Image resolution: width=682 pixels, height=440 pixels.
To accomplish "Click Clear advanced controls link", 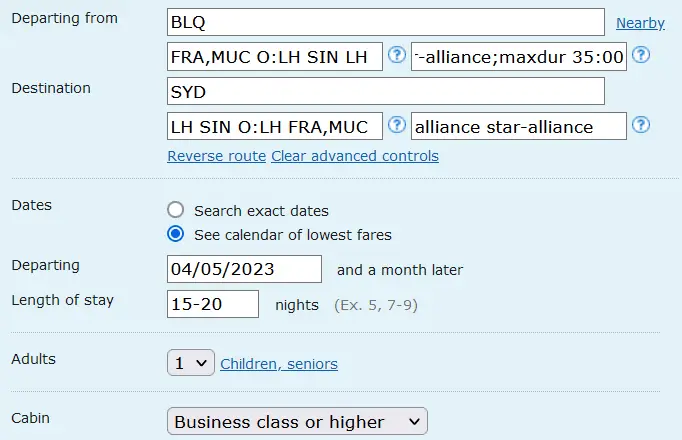I will (x=354, y=156).
